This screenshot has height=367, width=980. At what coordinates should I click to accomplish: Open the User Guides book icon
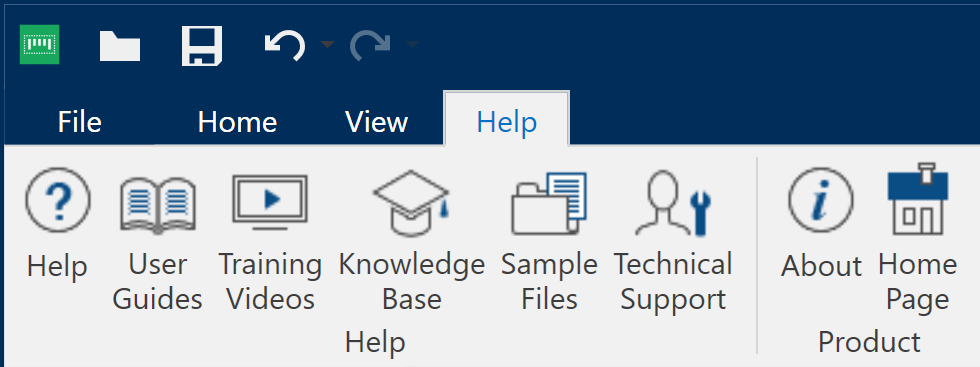[158, 204]
